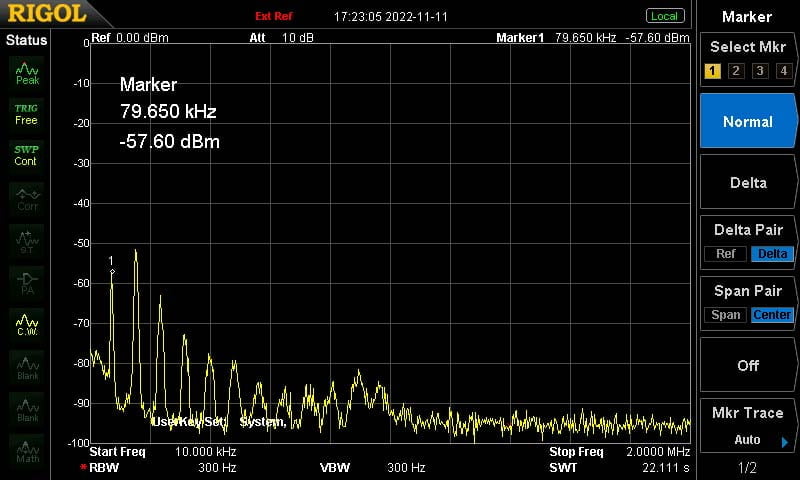Click the Att 10 dB readout
The width and height of the screenshot is (800, 480).
(281, 37)
